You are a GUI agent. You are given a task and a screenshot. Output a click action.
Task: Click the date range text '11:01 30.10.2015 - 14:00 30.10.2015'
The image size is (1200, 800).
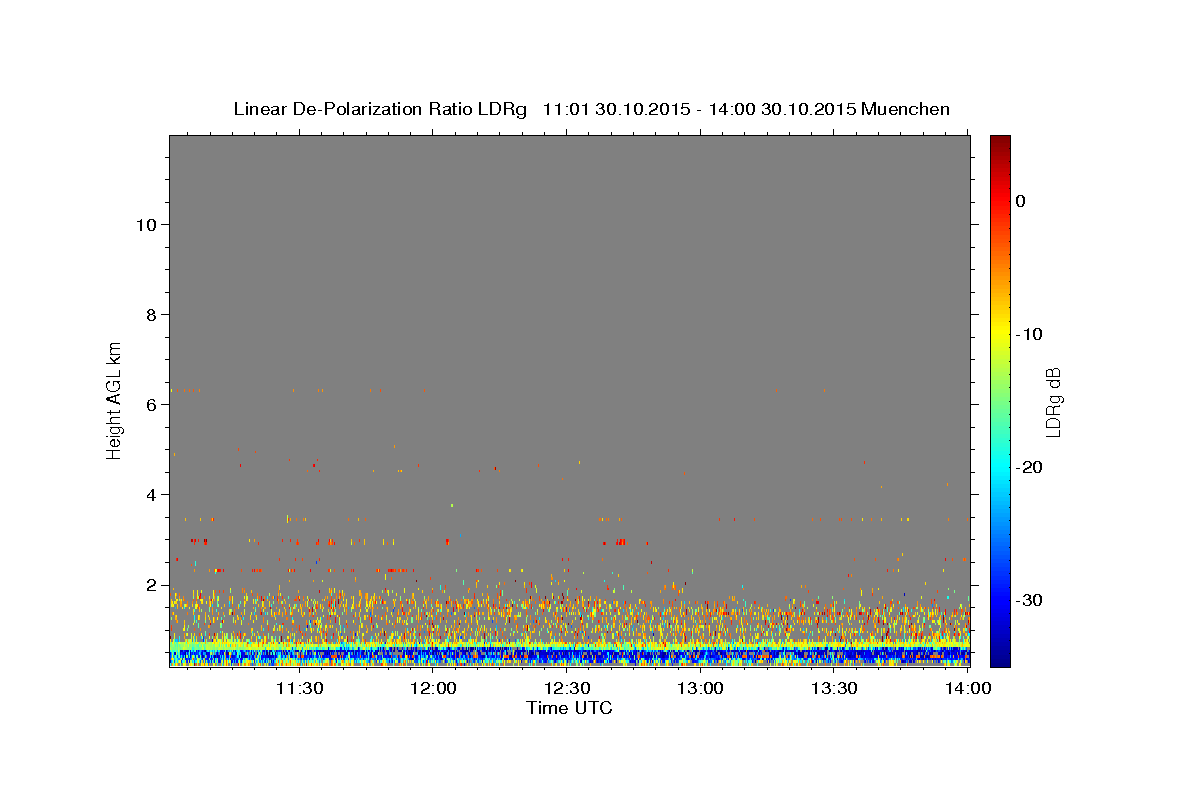[x=698, y=109]
